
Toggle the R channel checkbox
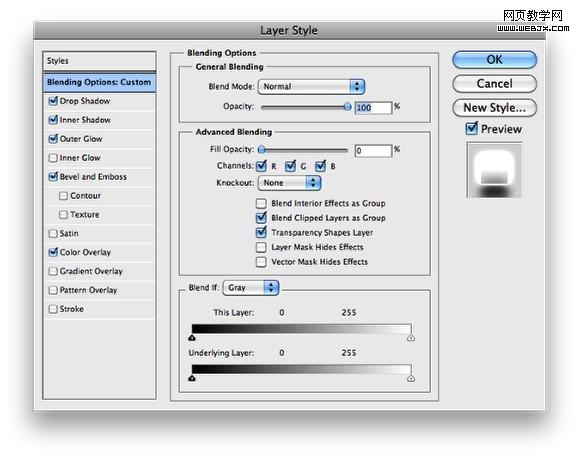[262, 166]
